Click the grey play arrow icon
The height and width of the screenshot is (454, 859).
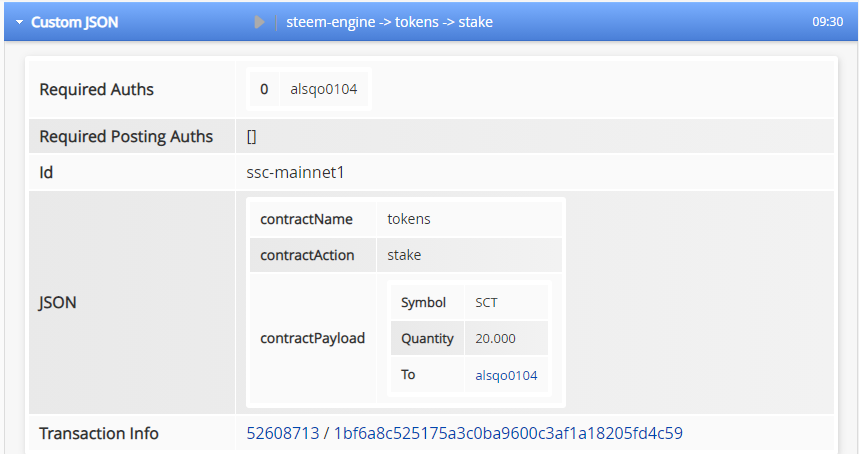260,22
